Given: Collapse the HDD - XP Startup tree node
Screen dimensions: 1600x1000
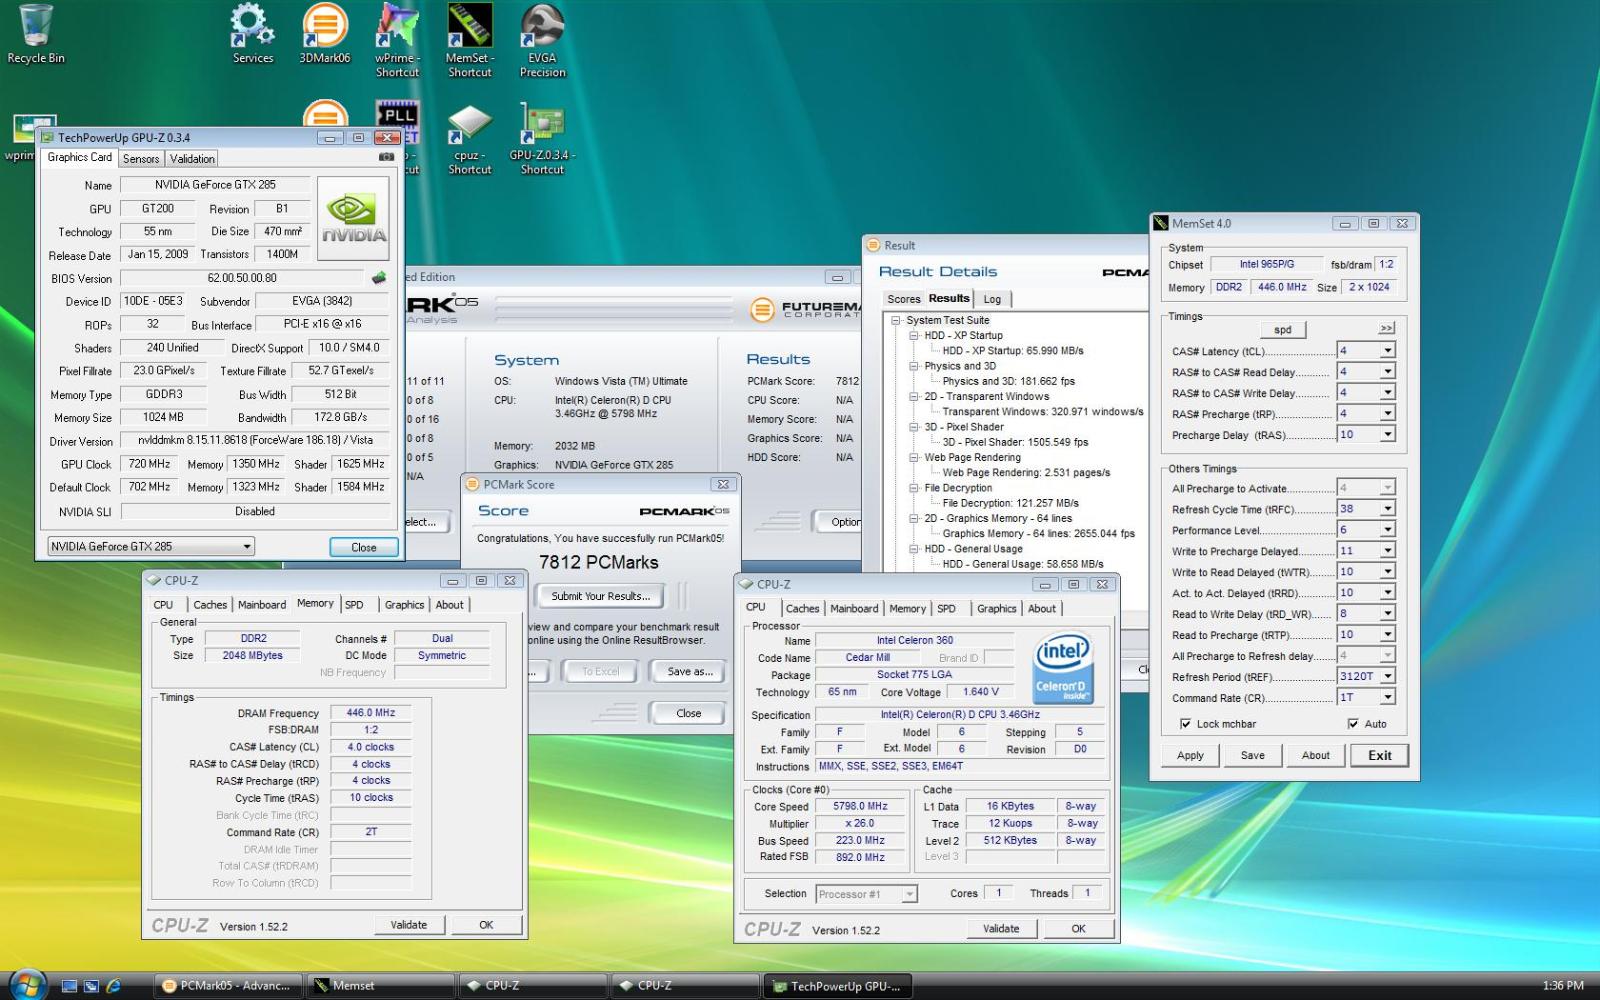Looking at the screenshot, I should (913, 336).
